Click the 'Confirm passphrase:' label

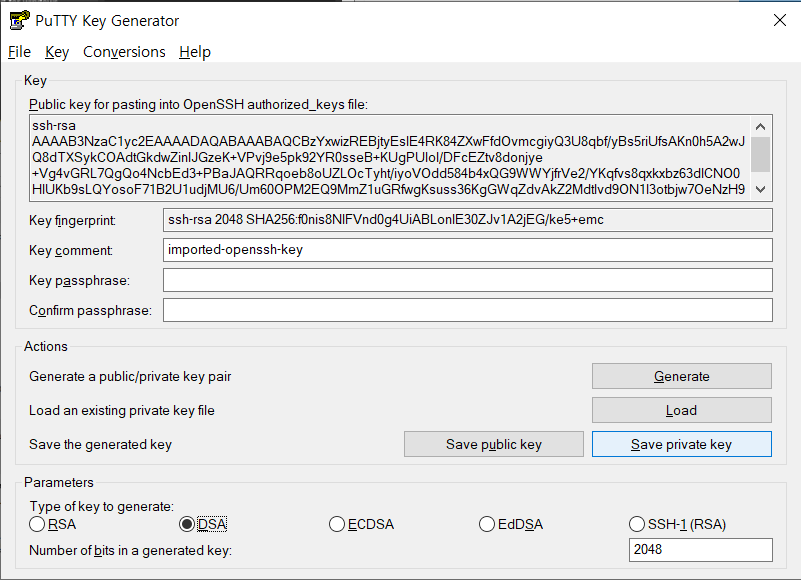click(90, 311)
